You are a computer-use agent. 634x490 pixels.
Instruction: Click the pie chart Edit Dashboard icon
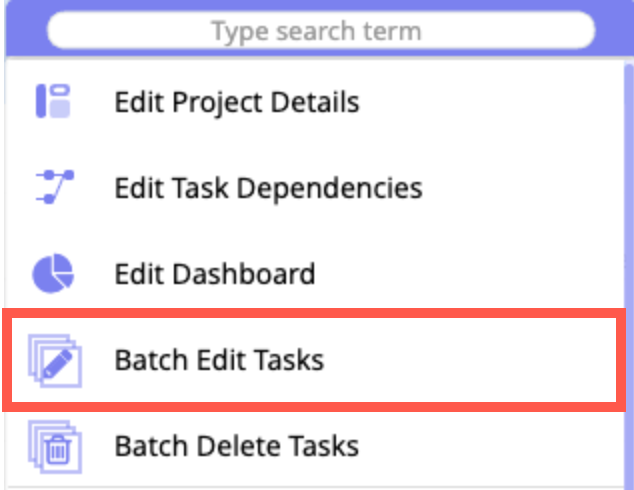53,273
